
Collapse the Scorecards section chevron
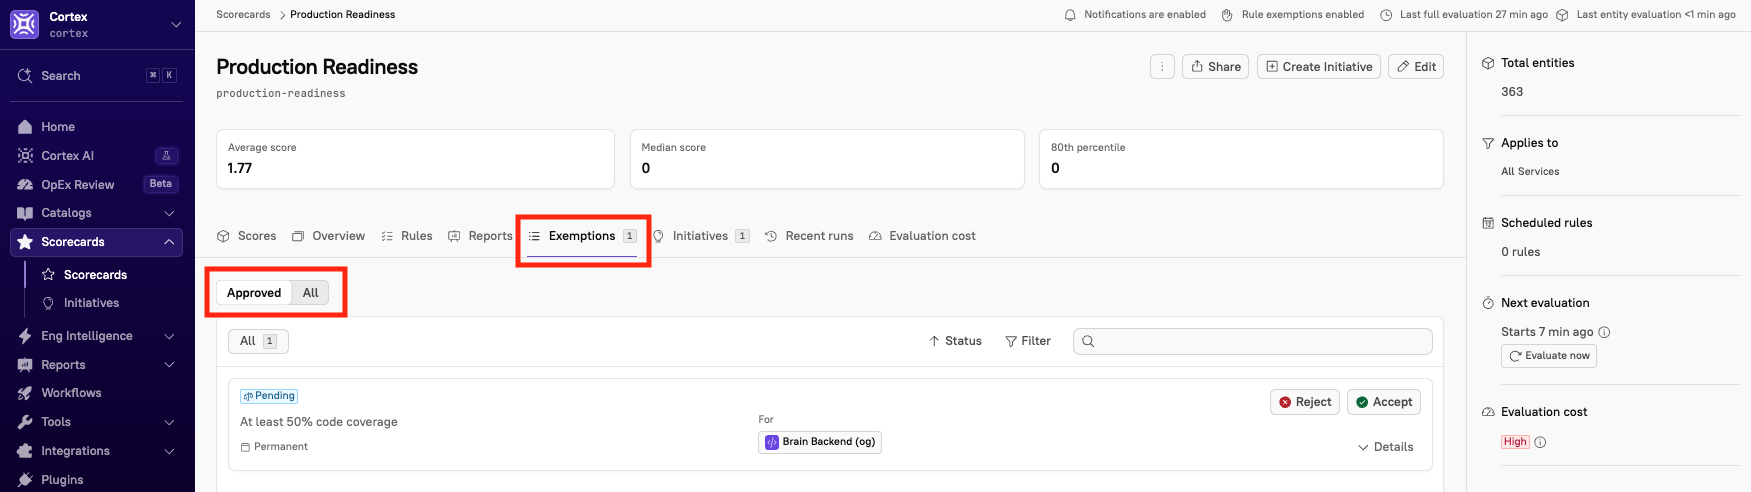169,242
